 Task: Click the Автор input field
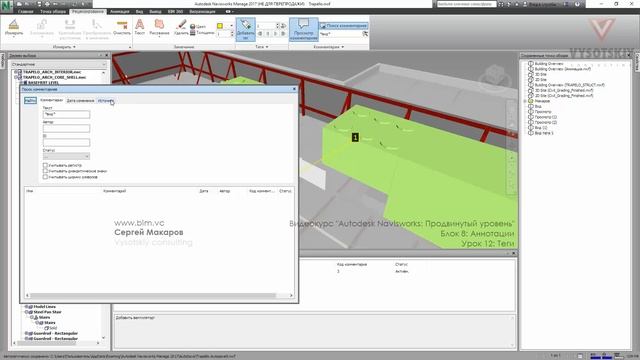tap(66, 129)
